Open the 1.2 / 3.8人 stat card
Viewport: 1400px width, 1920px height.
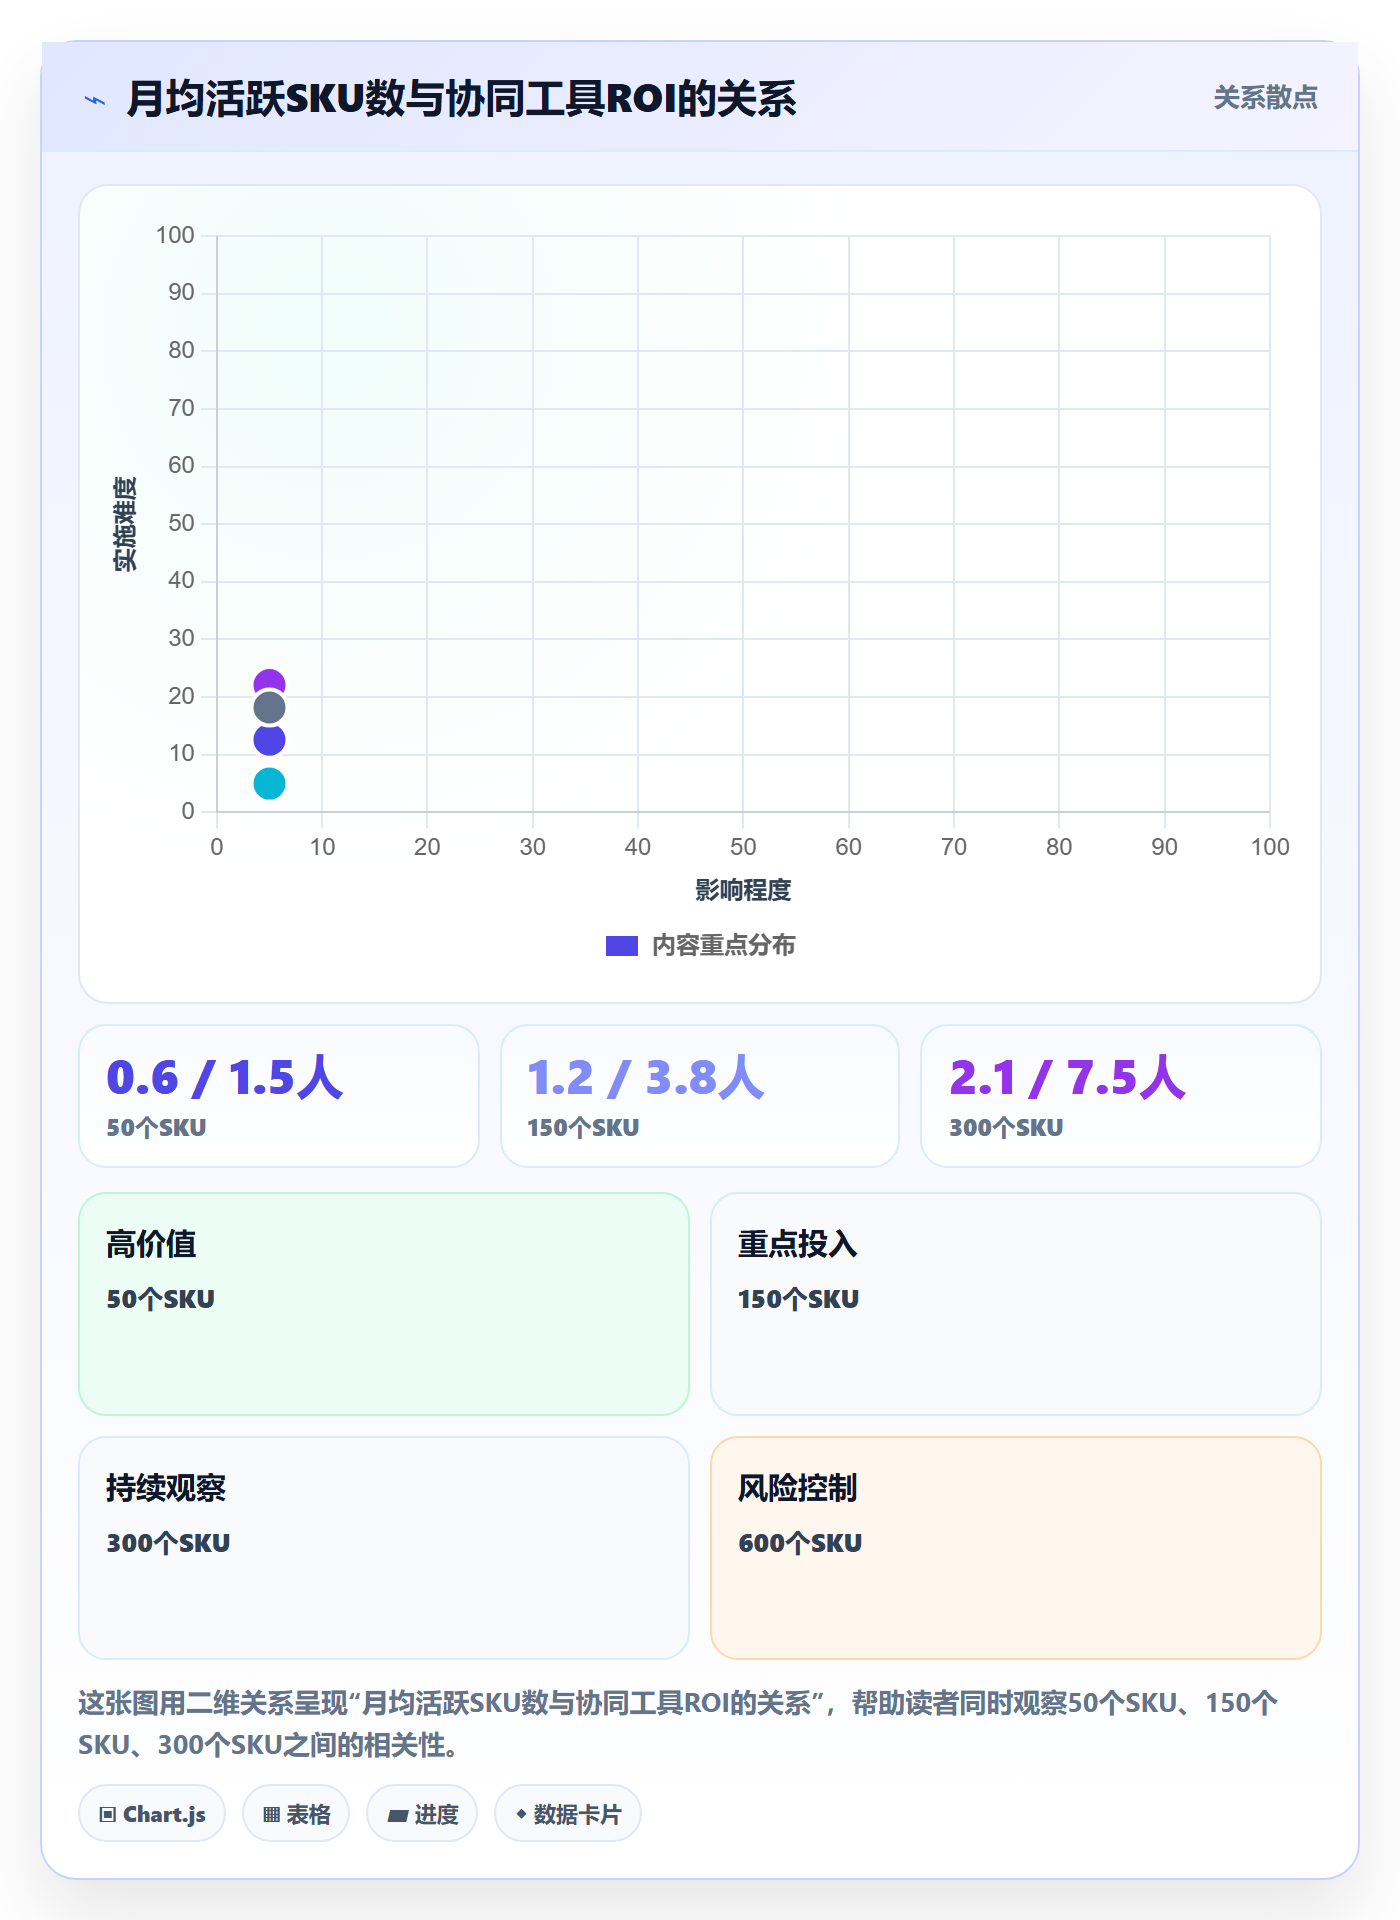coord(700,1096)
